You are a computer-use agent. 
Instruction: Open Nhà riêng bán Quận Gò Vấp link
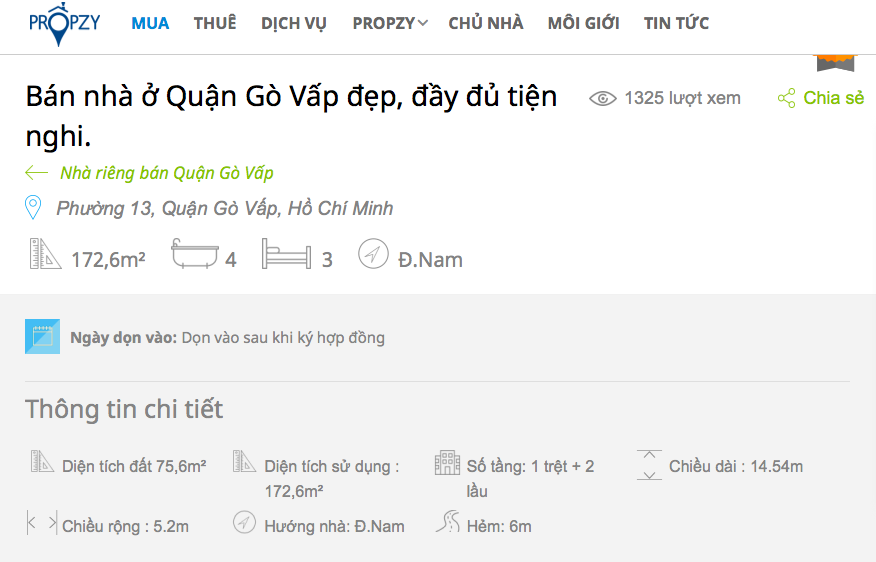(166, 173)
